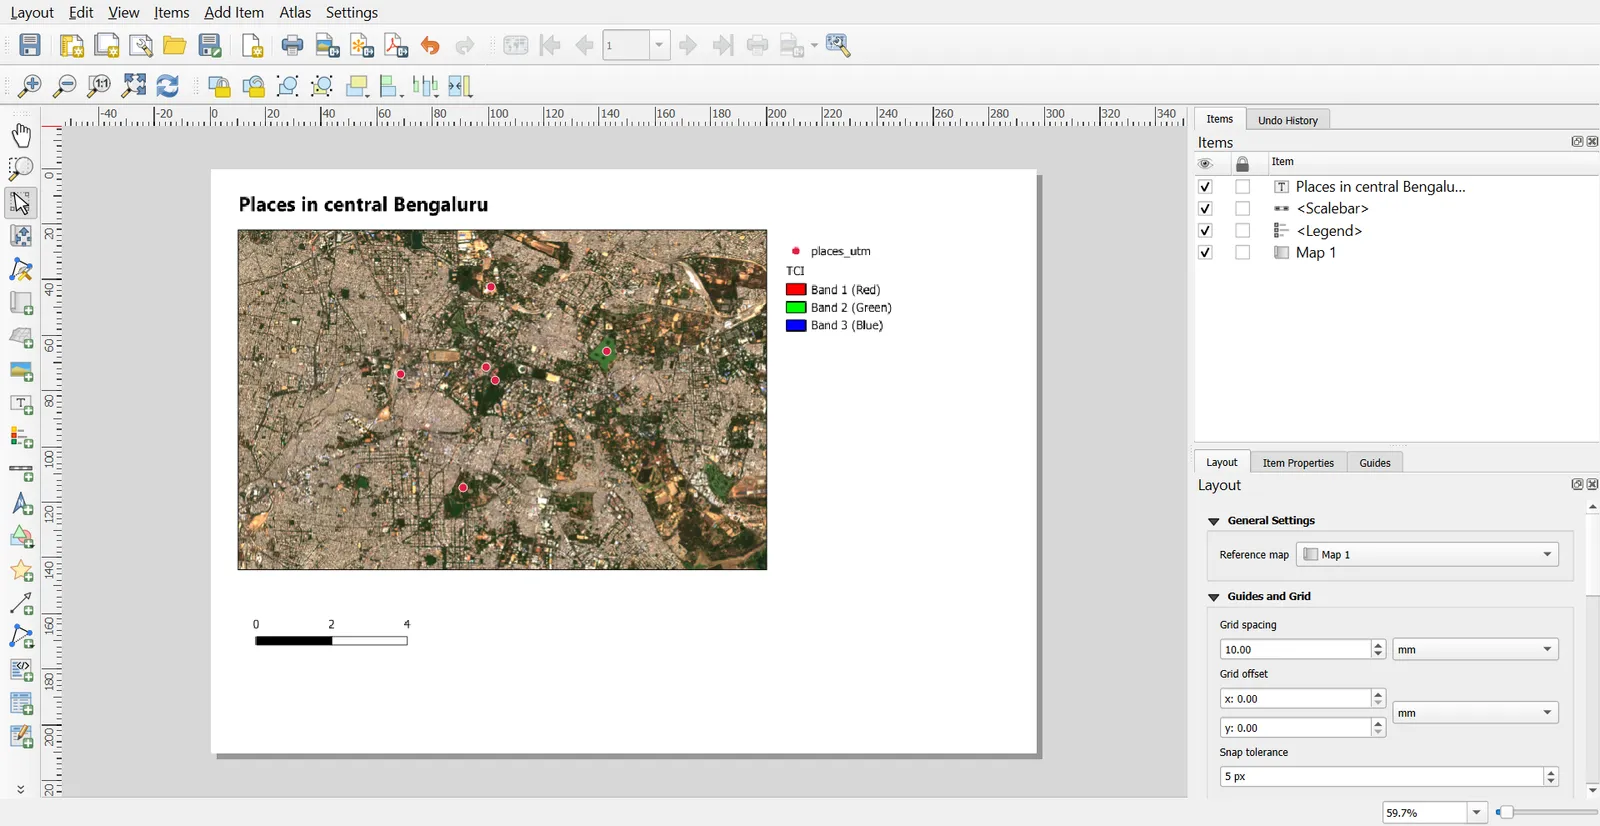Open the zoom level percentage dropdown

(1477, 813)
